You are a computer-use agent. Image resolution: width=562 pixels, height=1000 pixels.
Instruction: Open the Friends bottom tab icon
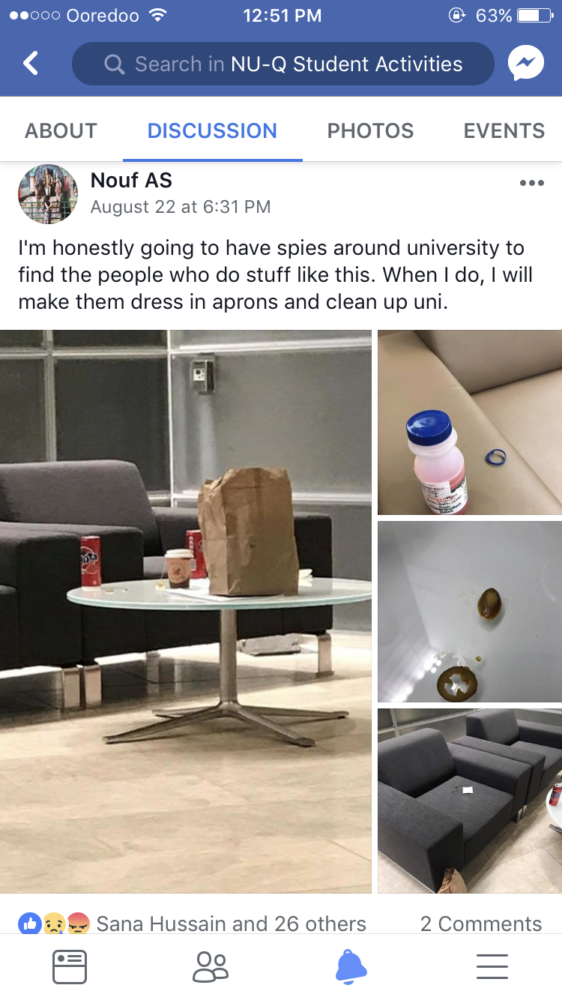pyautogui.click(x=210, y=967)
